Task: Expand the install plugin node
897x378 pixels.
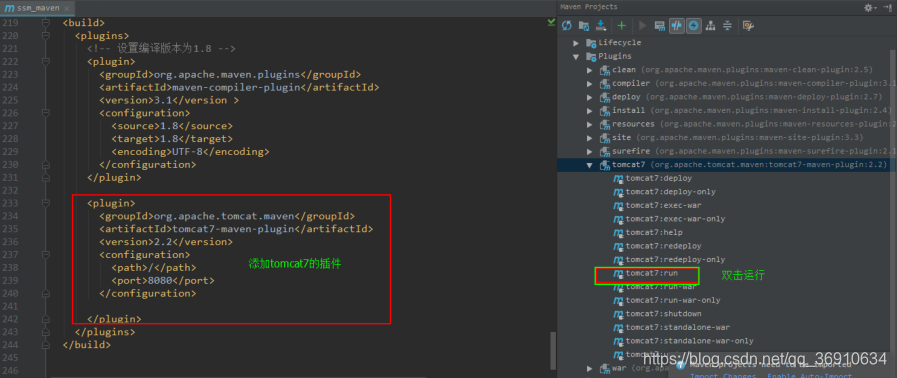Action: [x=590, y=110]
